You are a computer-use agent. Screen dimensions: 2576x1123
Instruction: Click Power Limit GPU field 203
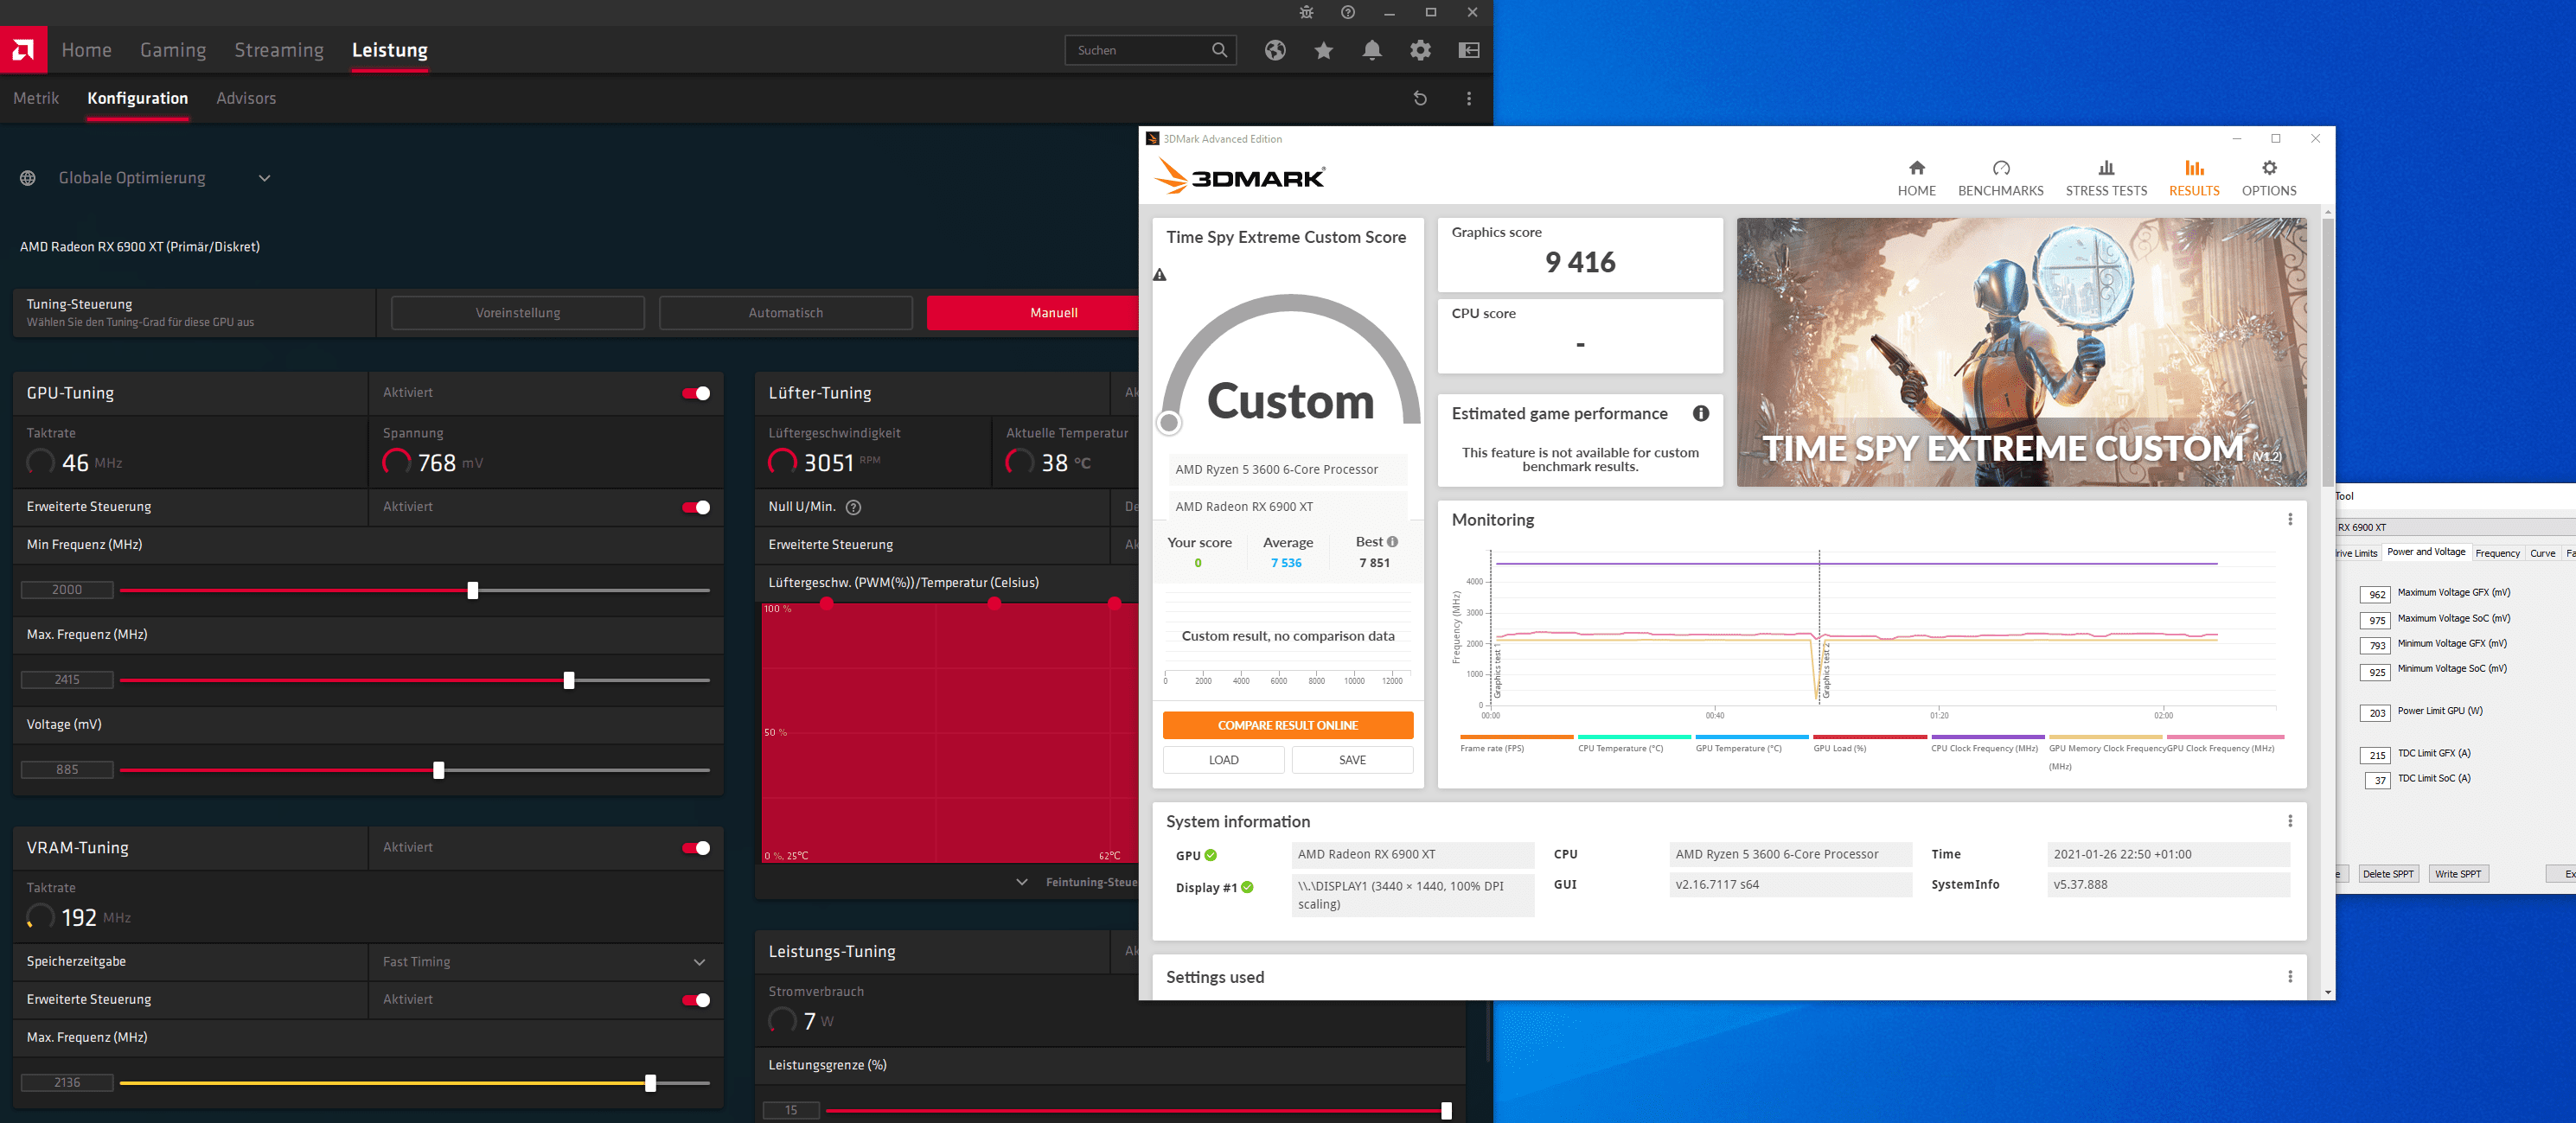tap(2375, 713)
